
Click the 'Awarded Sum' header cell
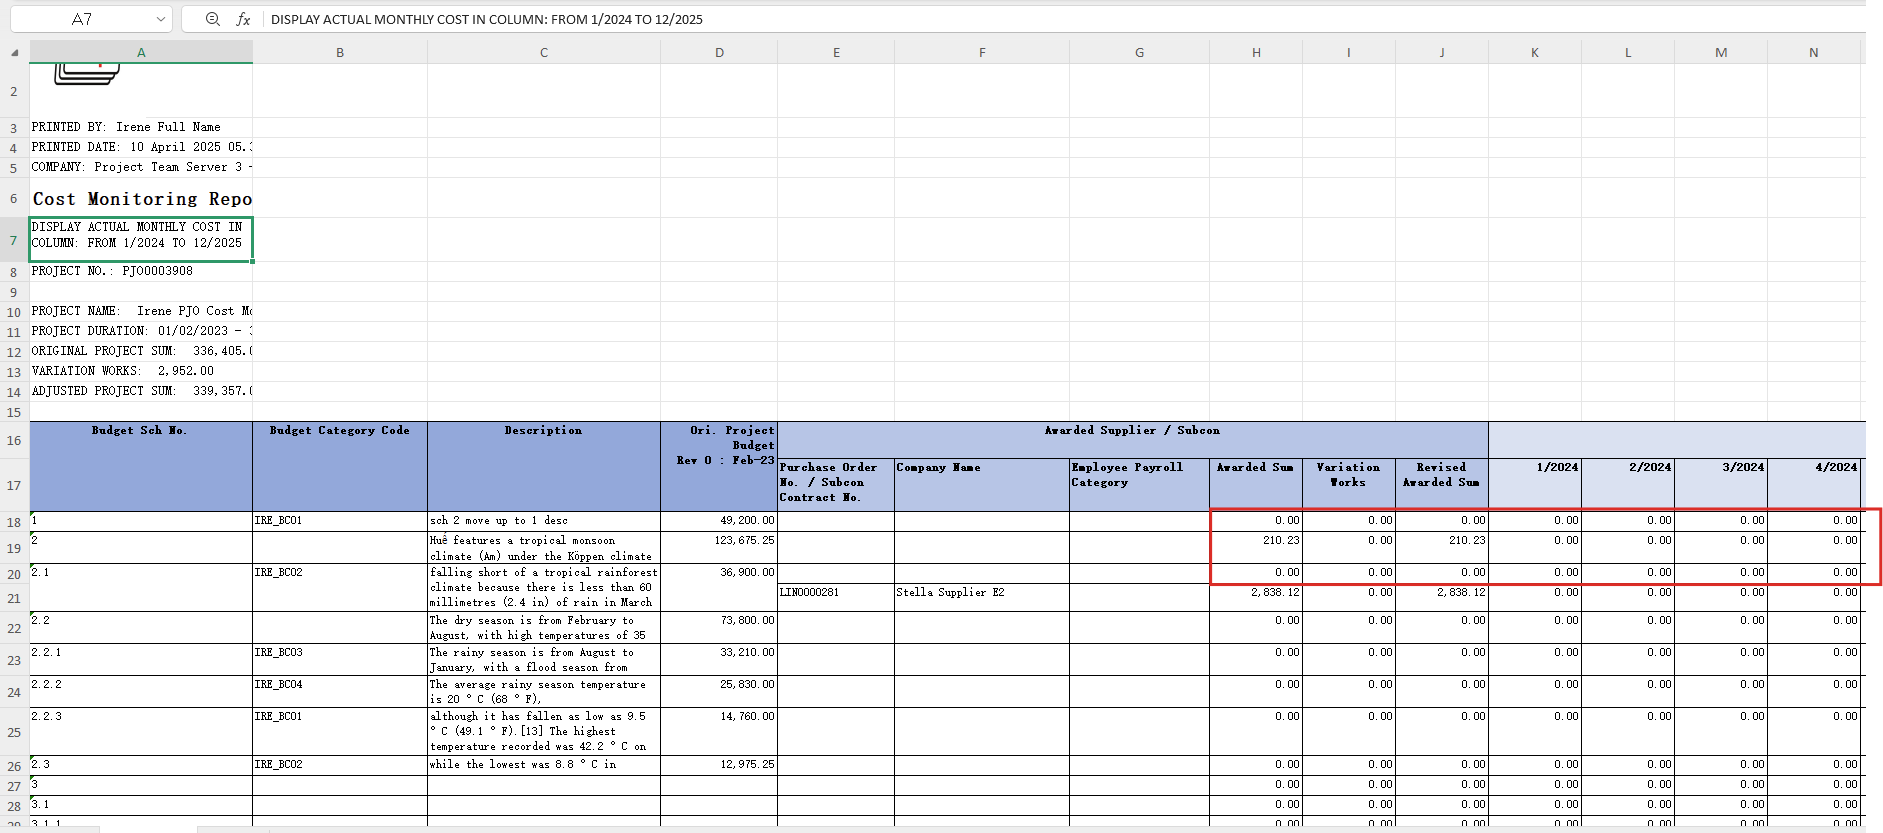tap(1256, 485)
